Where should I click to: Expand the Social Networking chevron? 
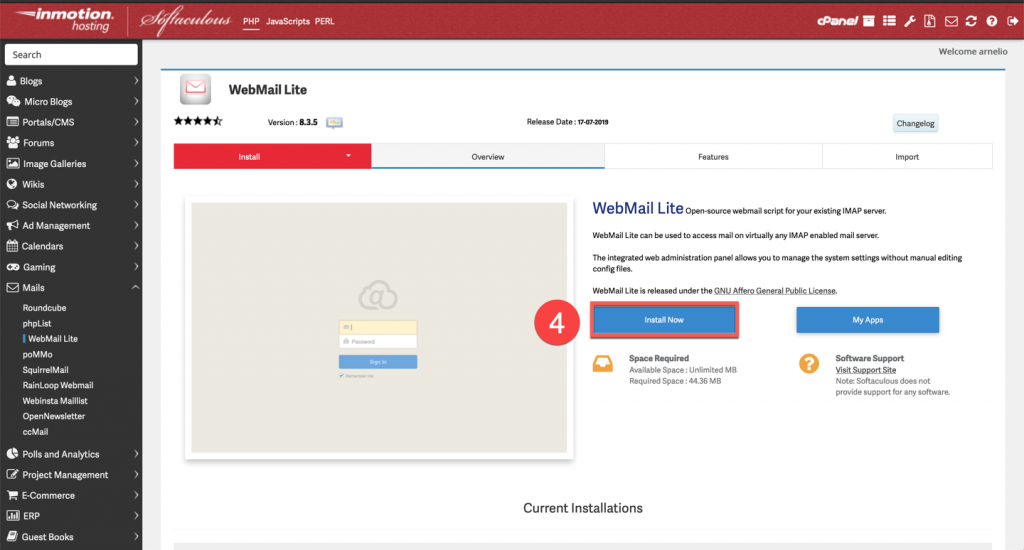tap(136, 204)
